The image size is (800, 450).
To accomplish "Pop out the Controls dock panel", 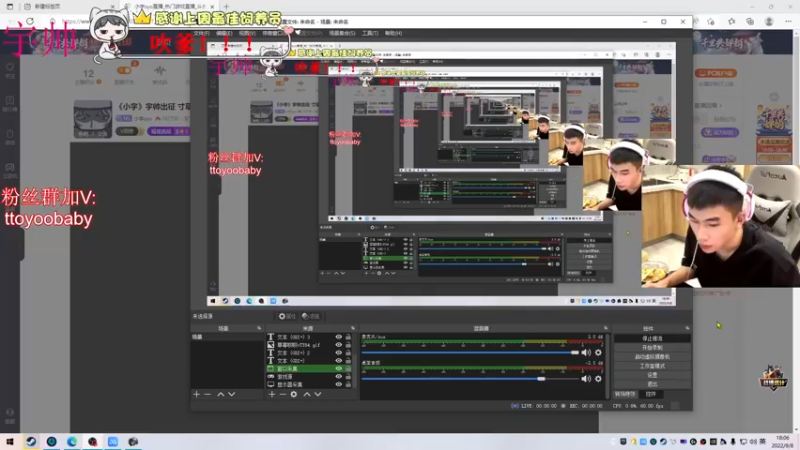I will pos(687,328).
